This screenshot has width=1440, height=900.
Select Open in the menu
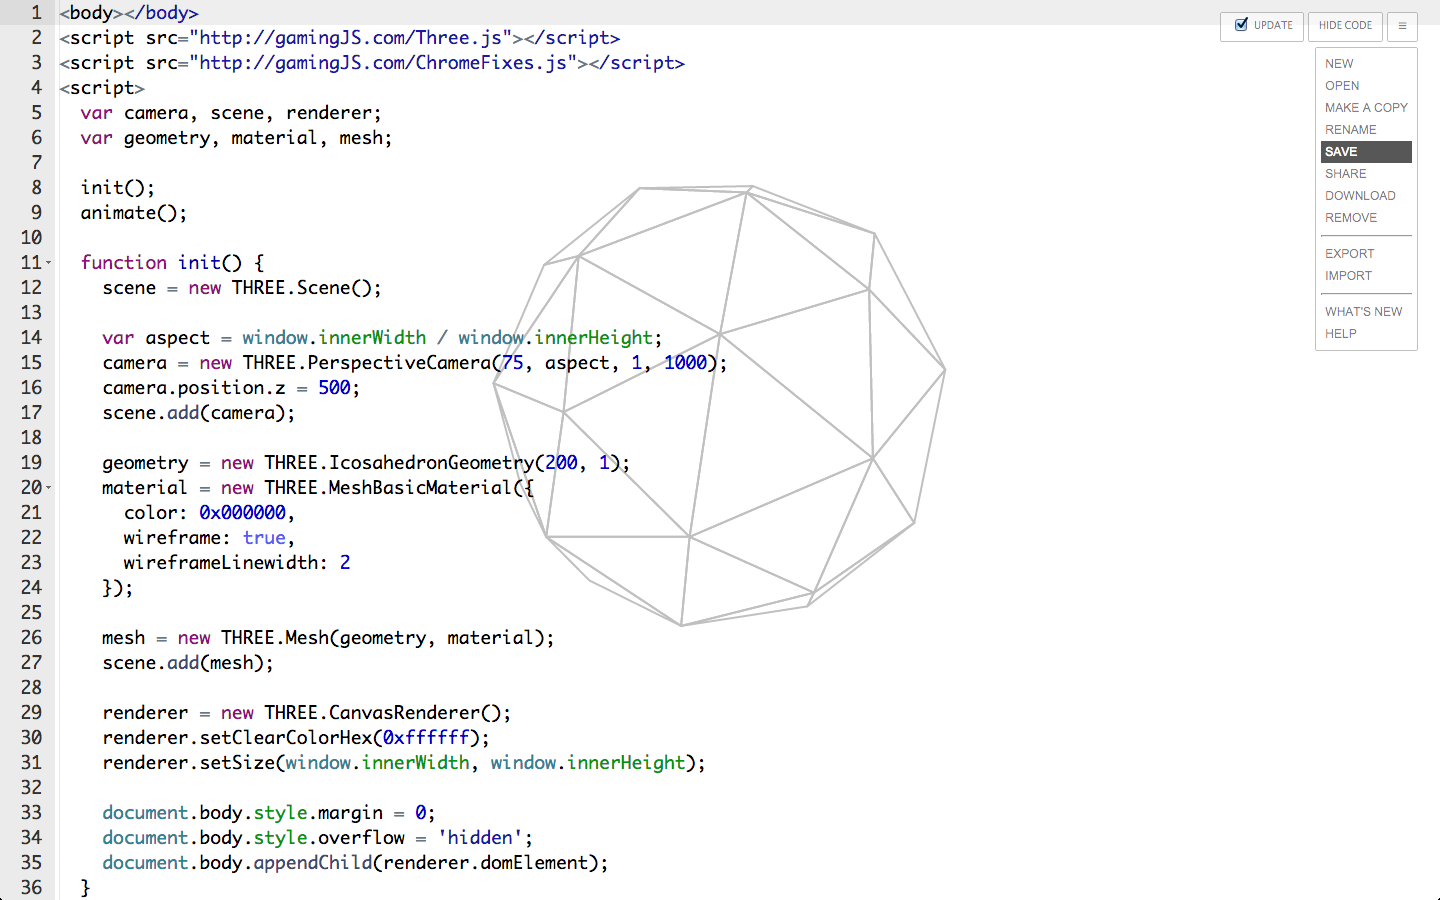[1342, 86]
